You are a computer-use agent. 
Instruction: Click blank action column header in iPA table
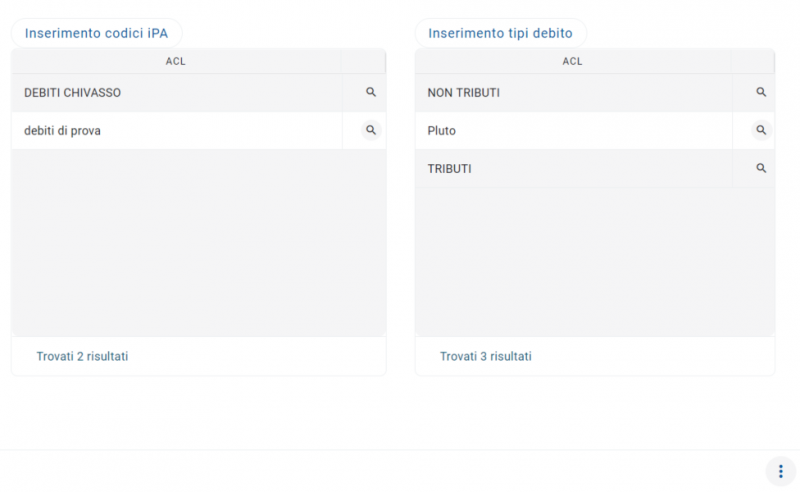click(363, 61)
